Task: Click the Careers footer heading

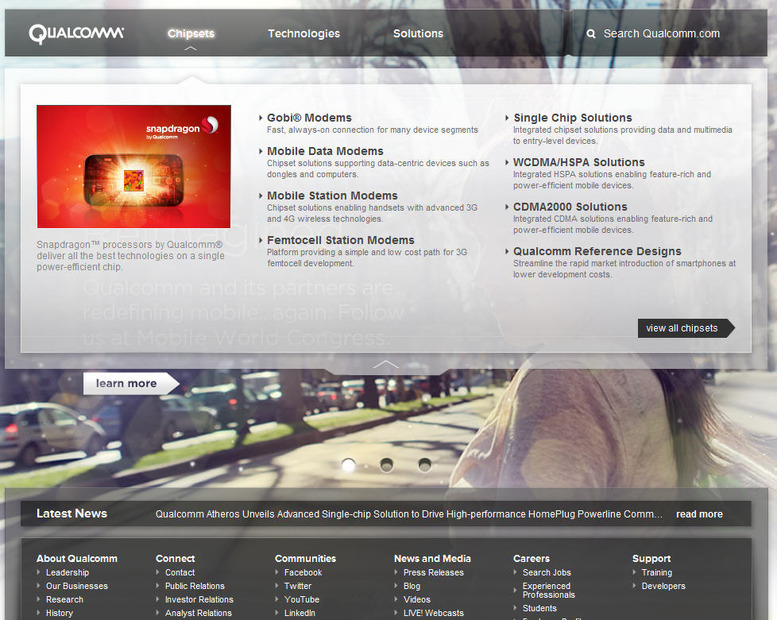Action: click(x=532, y=559)
